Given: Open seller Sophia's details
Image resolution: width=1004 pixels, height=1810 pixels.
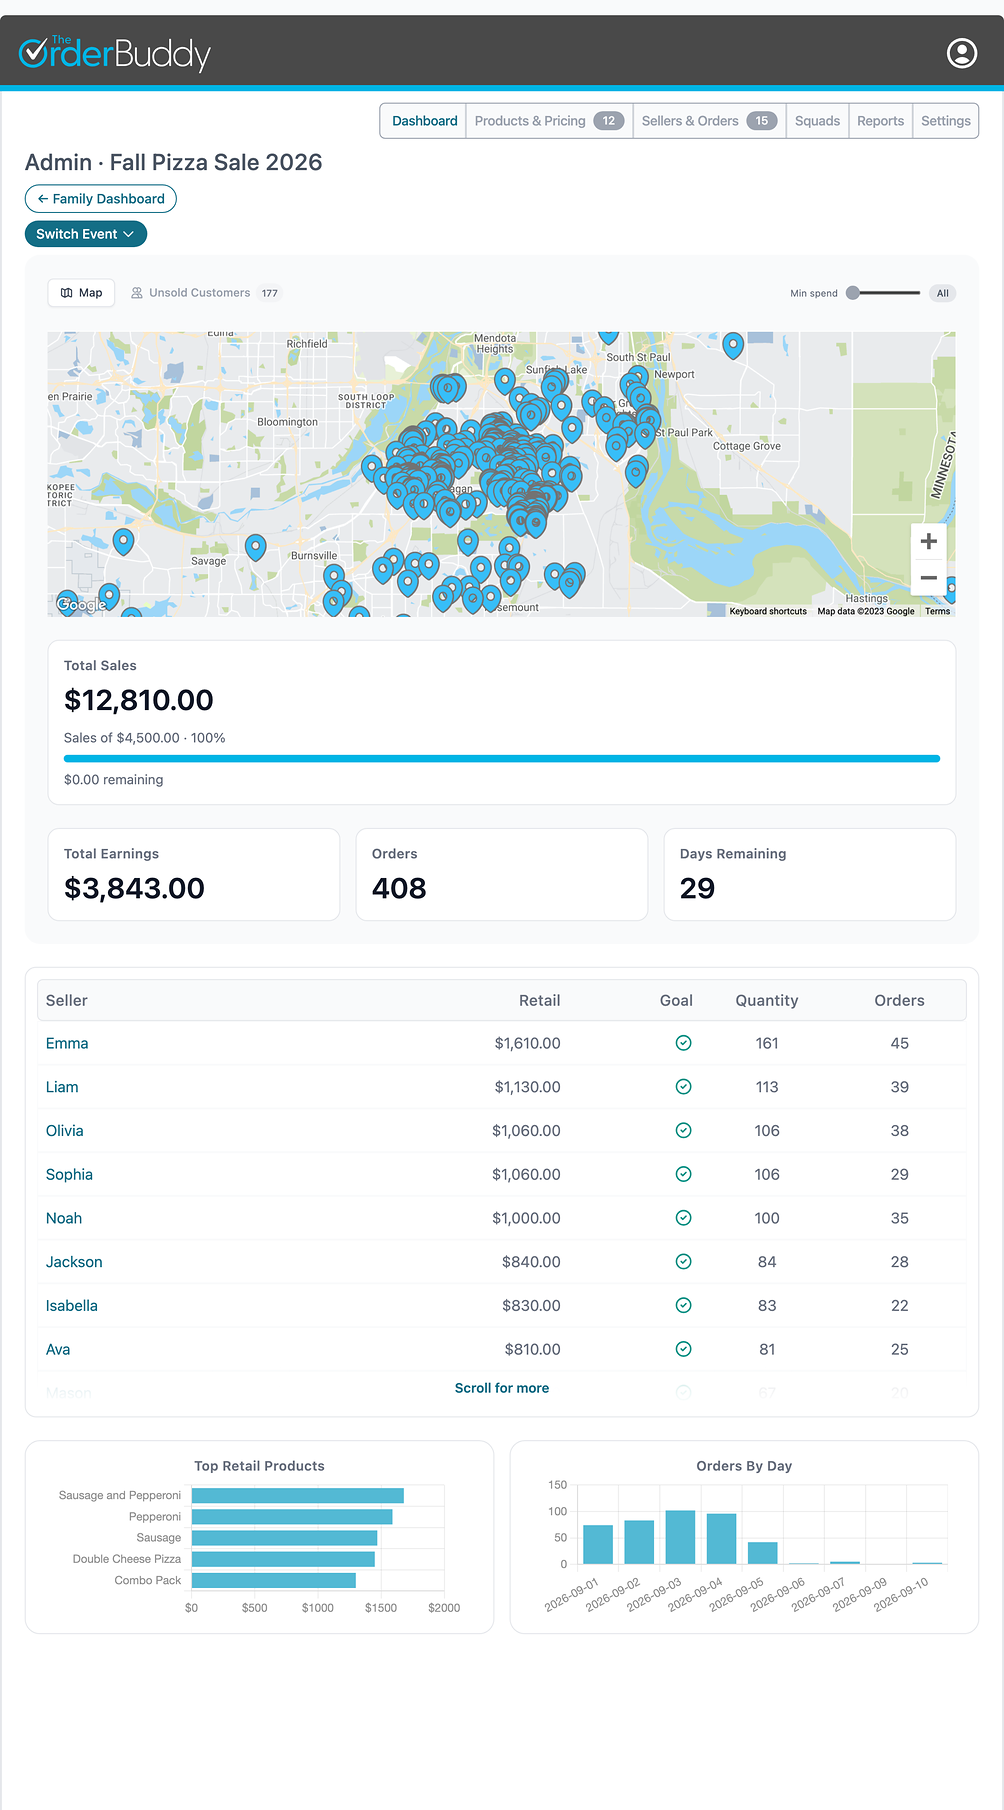Looking at the screenshot, I should tap(69, 1174).
